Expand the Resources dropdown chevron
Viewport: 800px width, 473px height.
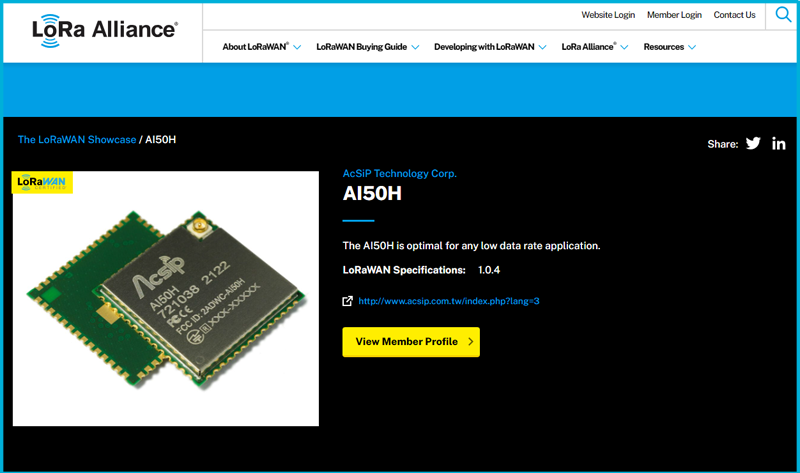tap(692, 47)
